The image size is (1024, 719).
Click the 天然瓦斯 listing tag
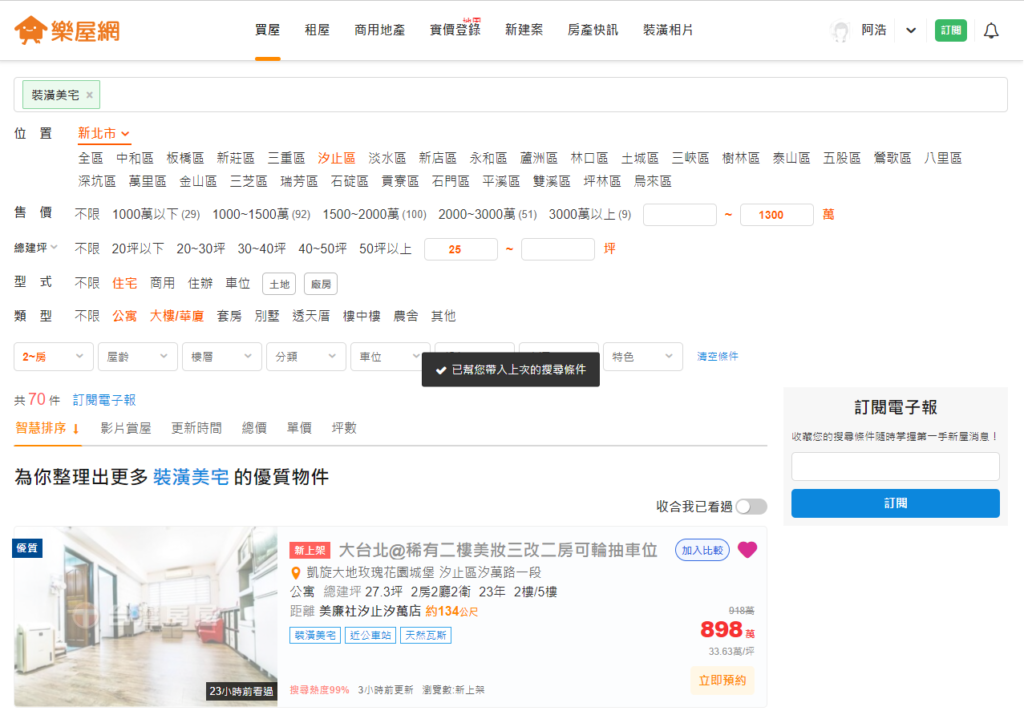click(426, 635)
